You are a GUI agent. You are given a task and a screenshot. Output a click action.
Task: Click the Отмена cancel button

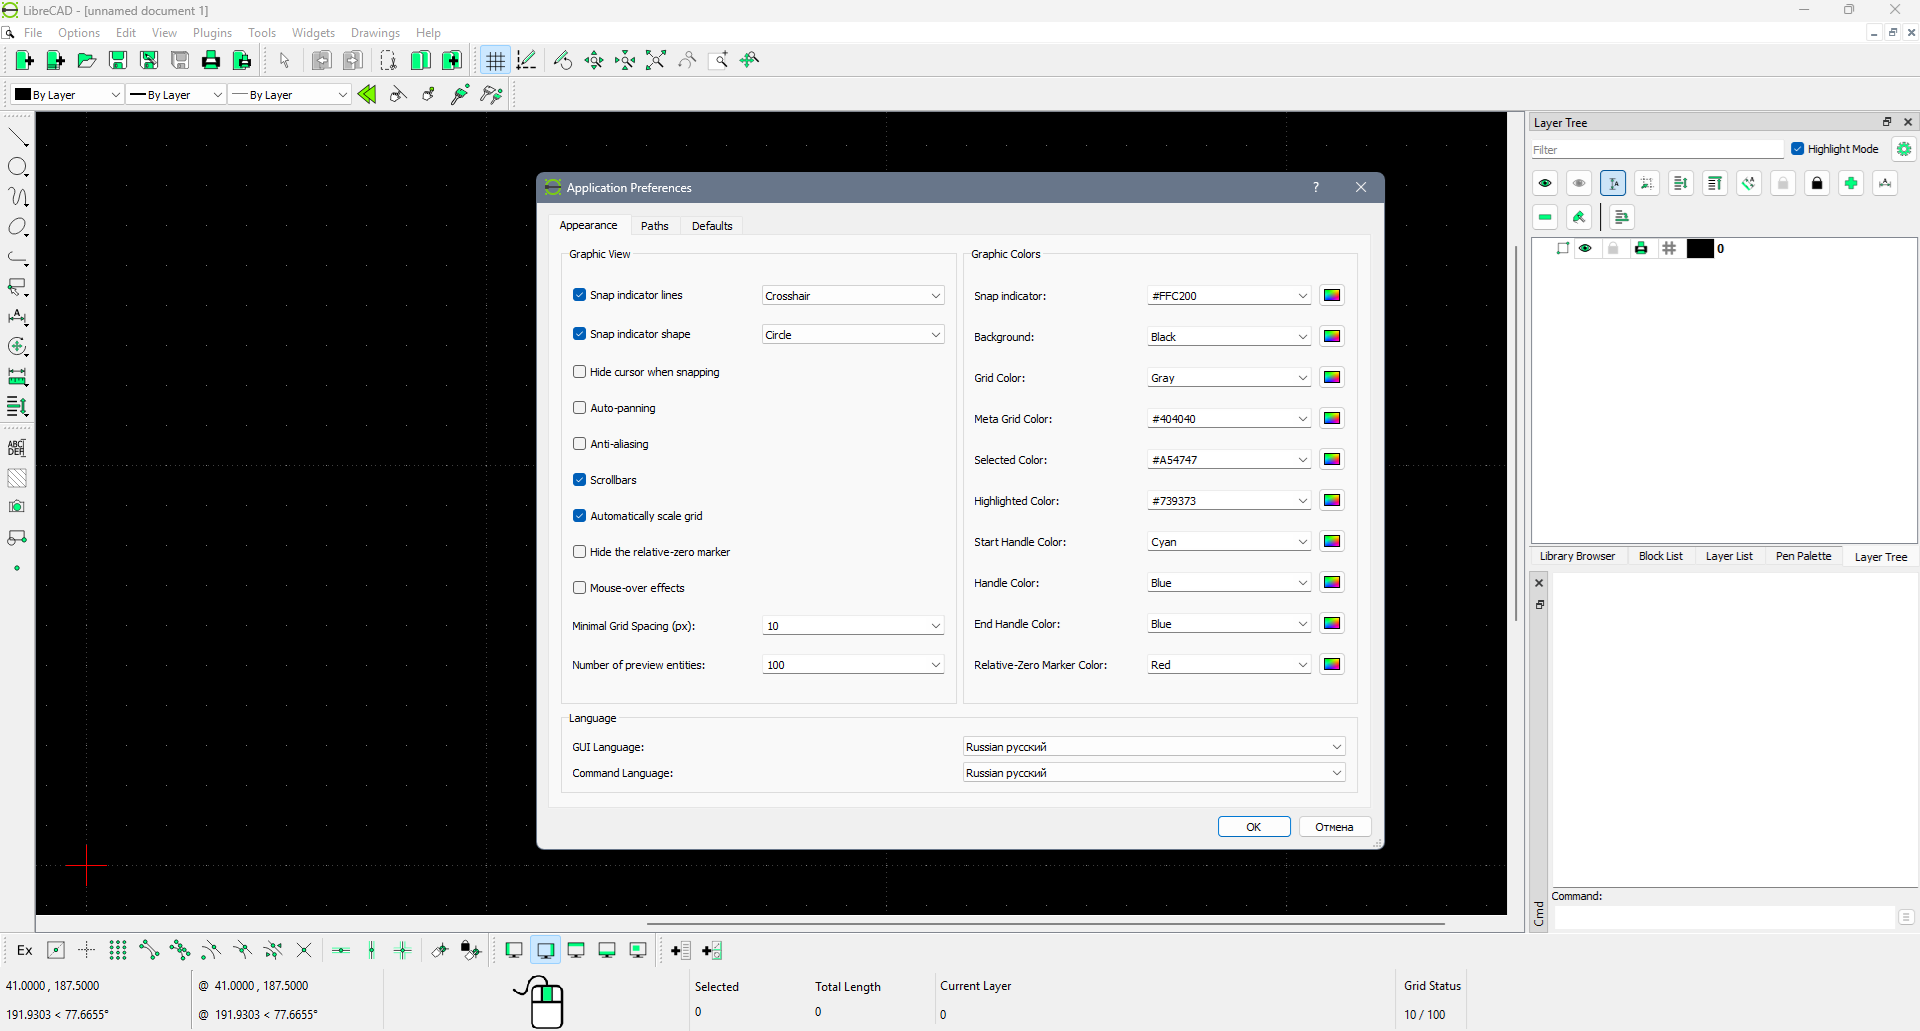[x=1334, y=827]
